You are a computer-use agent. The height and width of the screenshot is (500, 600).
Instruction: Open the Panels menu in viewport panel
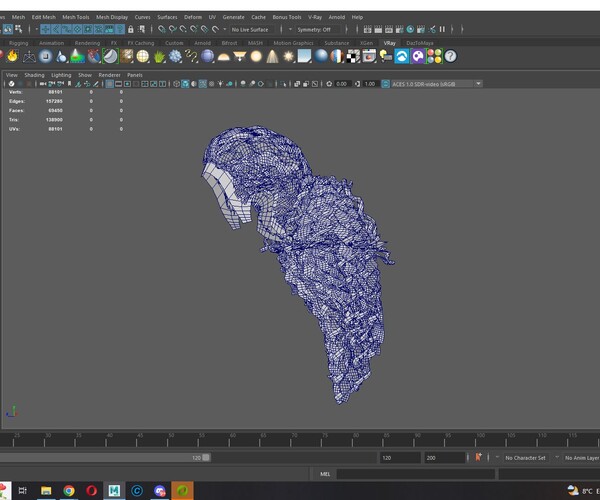[x=135, y=75]
